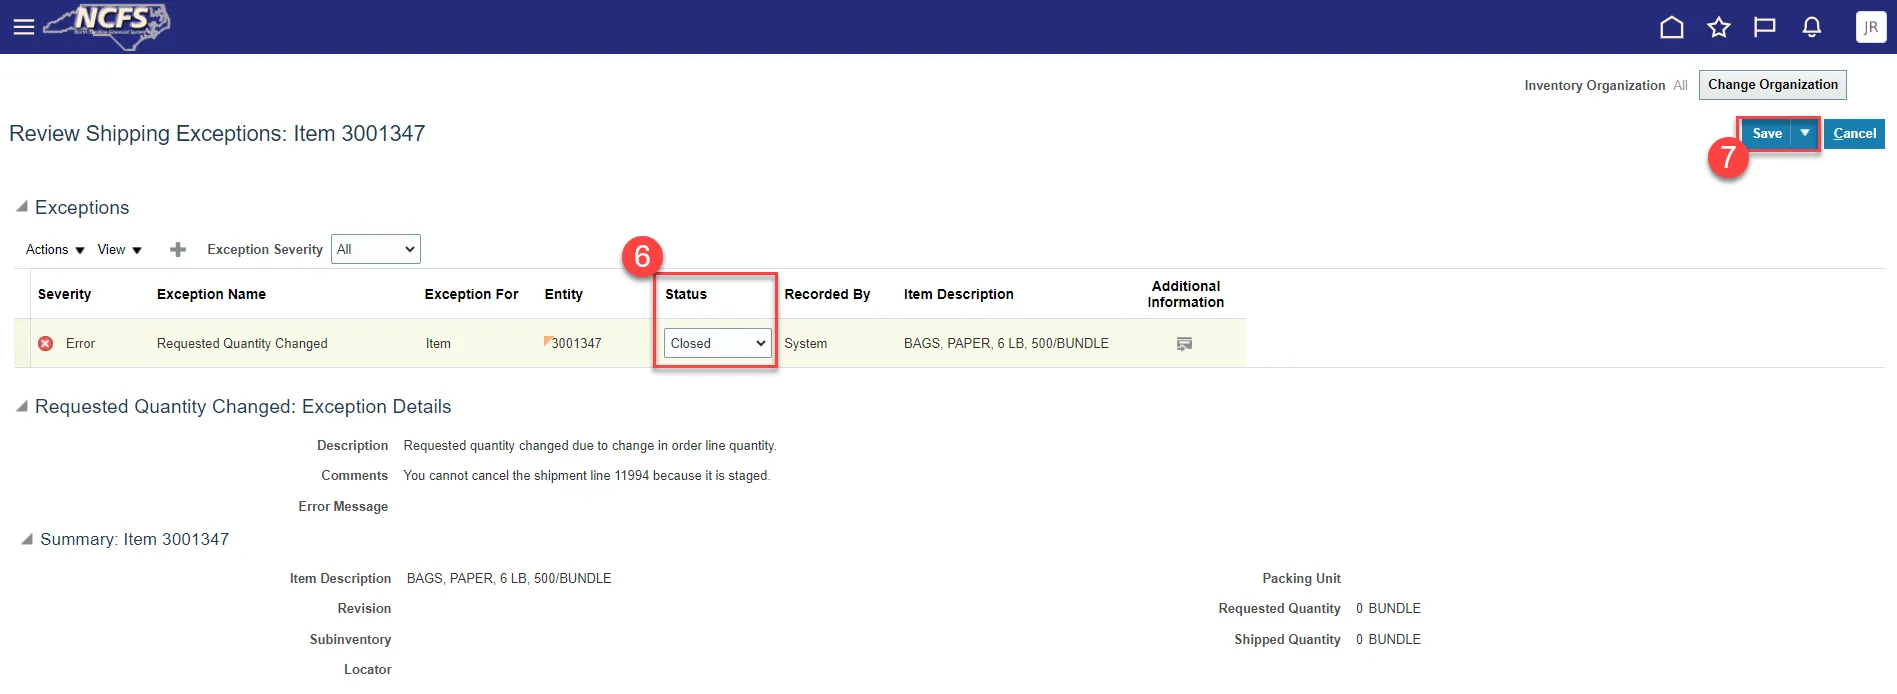Open Notifications bell icon
Screen dimensions: 1897x694
tap(1811, 27)
